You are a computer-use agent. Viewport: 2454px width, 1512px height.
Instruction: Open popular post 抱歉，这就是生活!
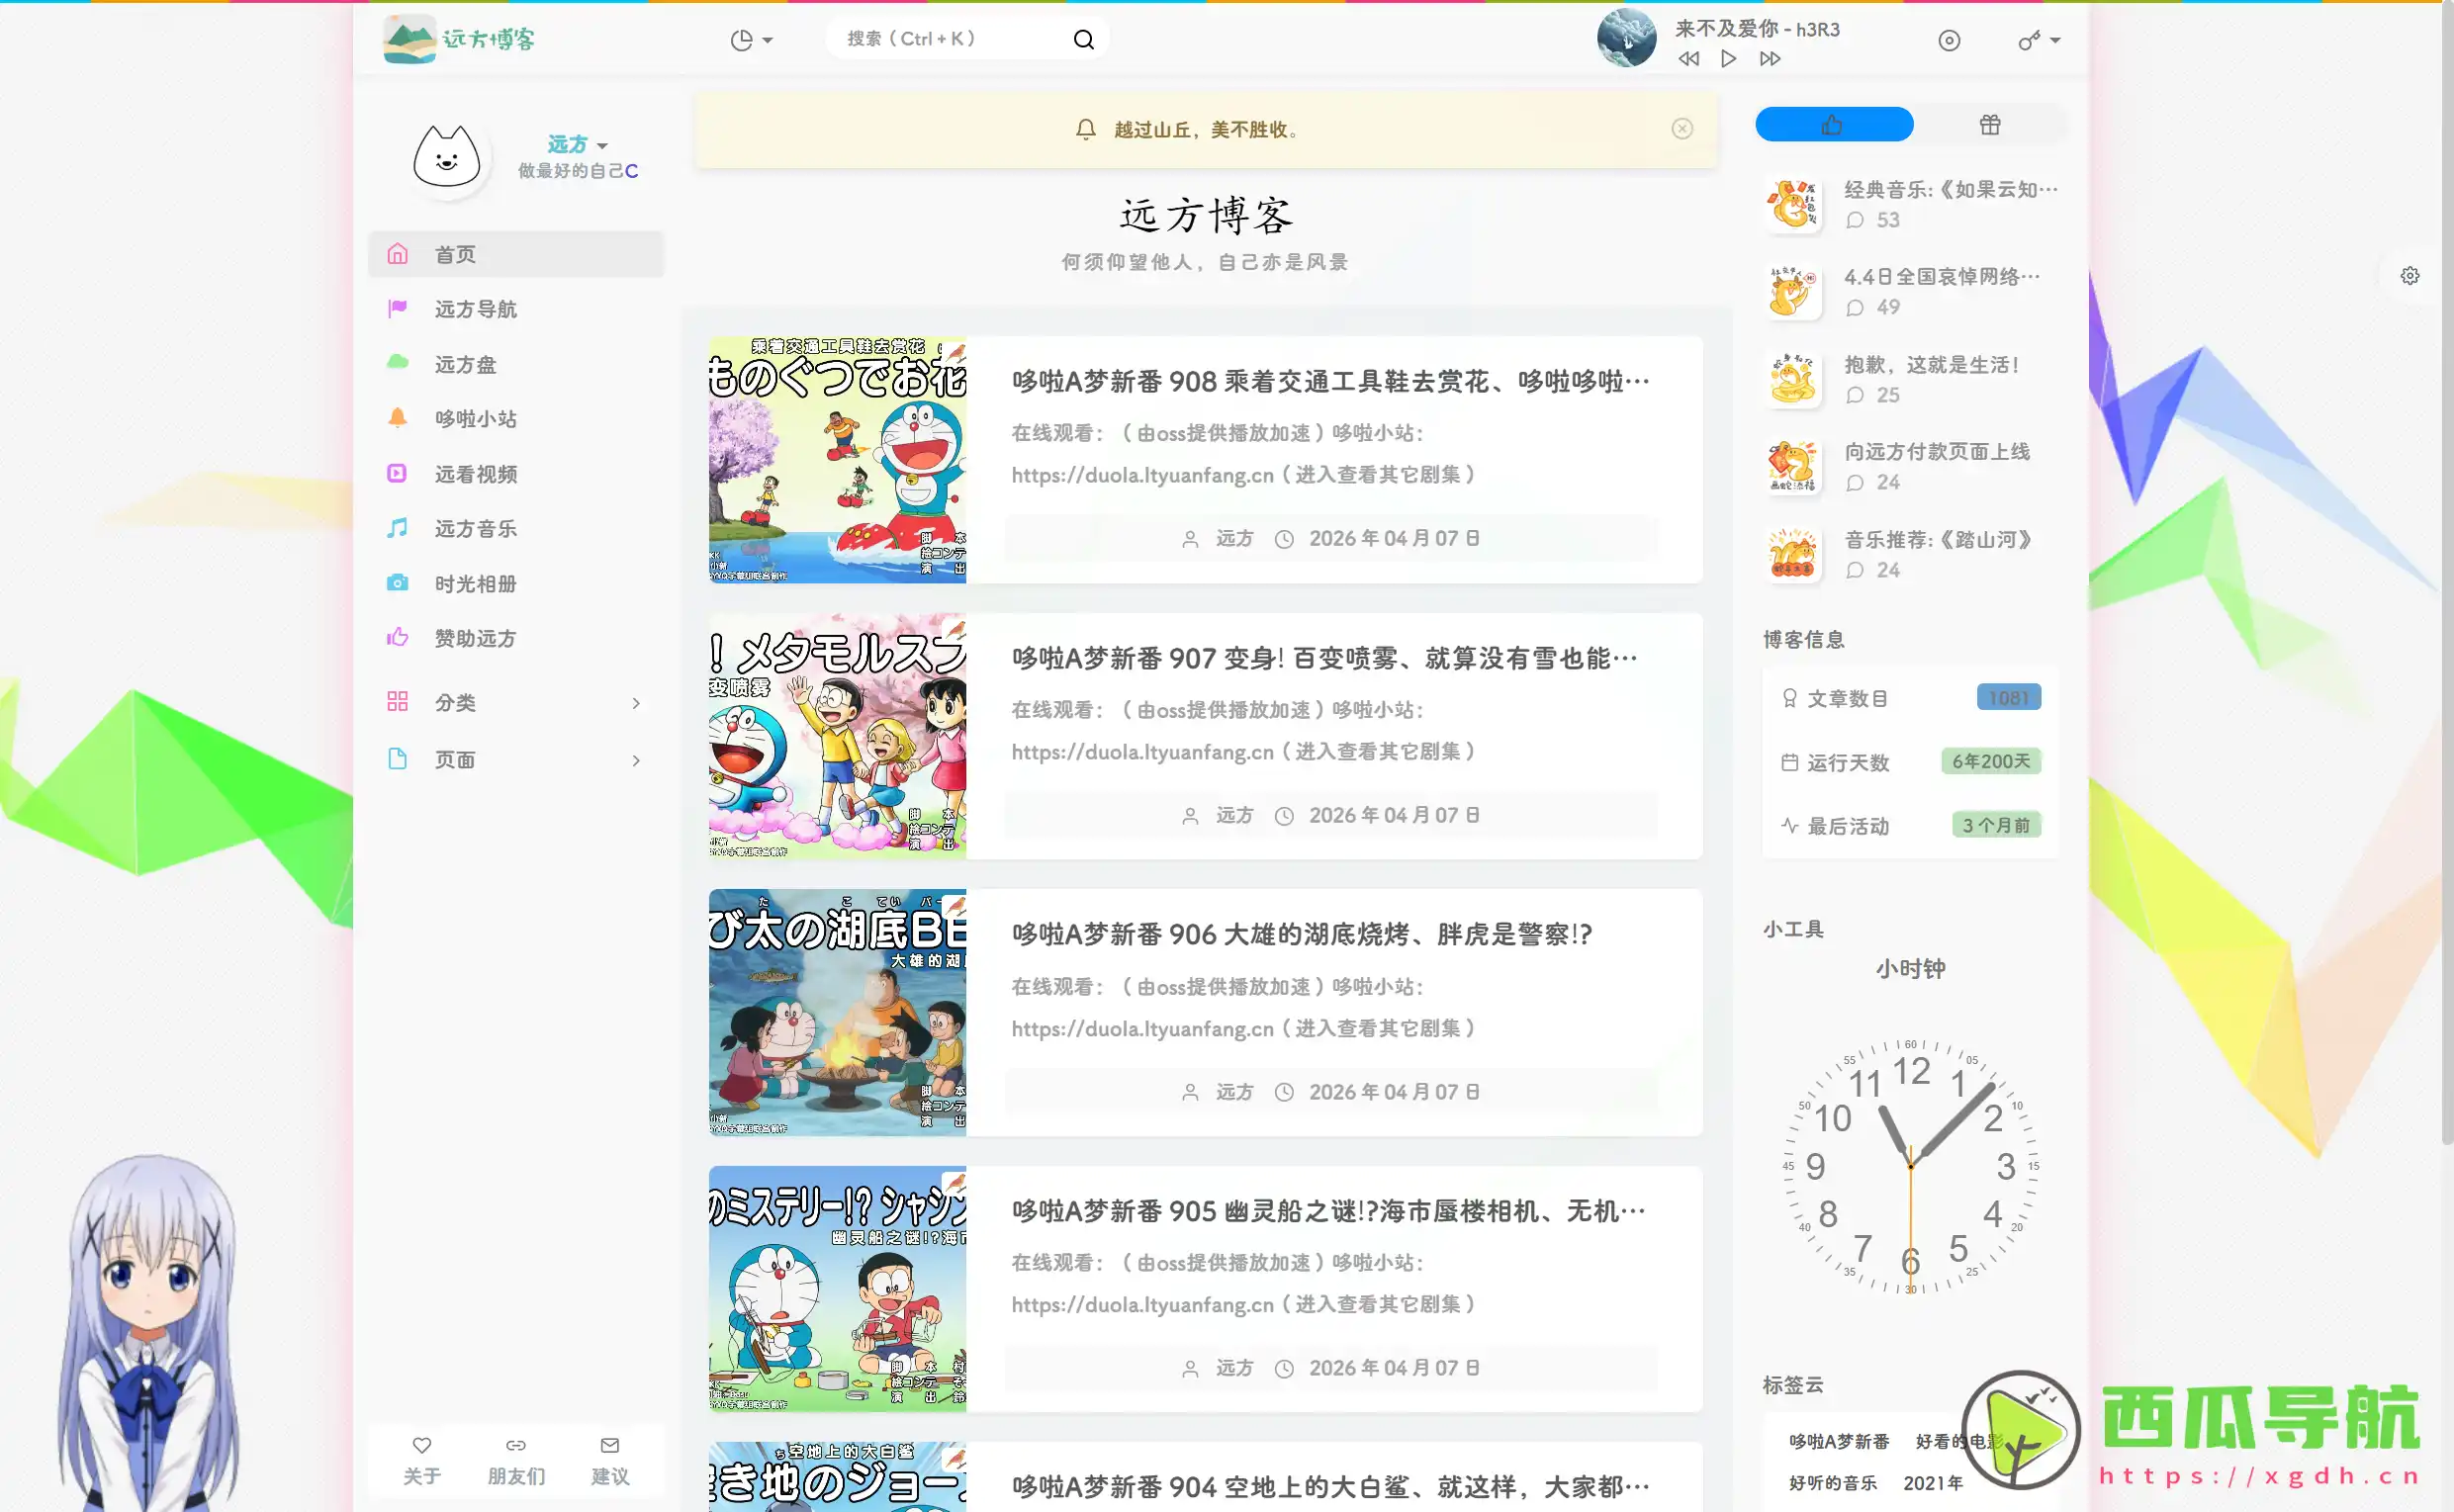(1932, 365)
